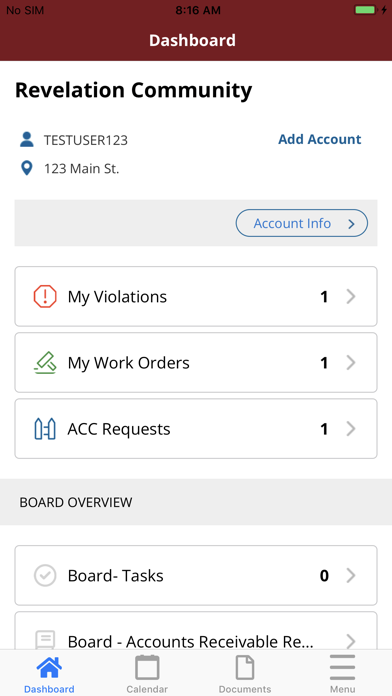Tap the red octagon violations icon
The width and height of the screenshot is (392, 696).
coord(45,297)
